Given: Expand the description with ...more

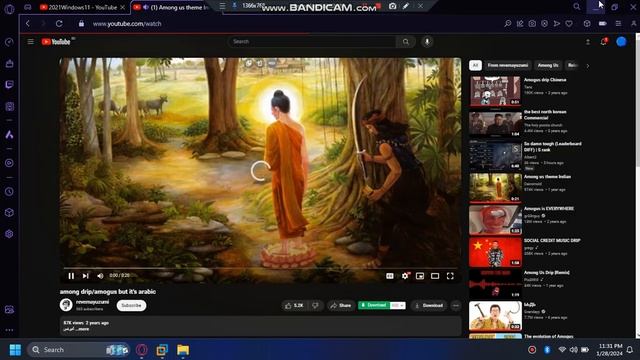Looking at the screenshot, I should tap(82, 329).
